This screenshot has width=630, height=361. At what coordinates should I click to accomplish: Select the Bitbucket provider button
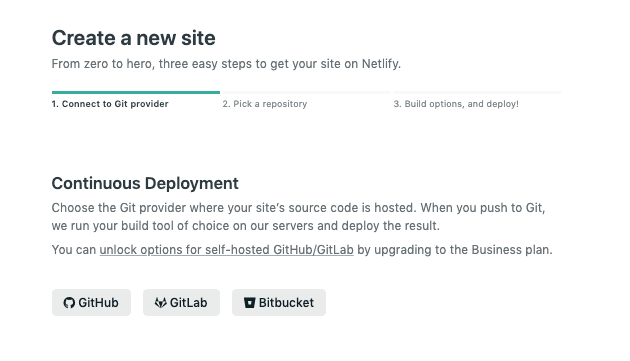click(279, 302)
